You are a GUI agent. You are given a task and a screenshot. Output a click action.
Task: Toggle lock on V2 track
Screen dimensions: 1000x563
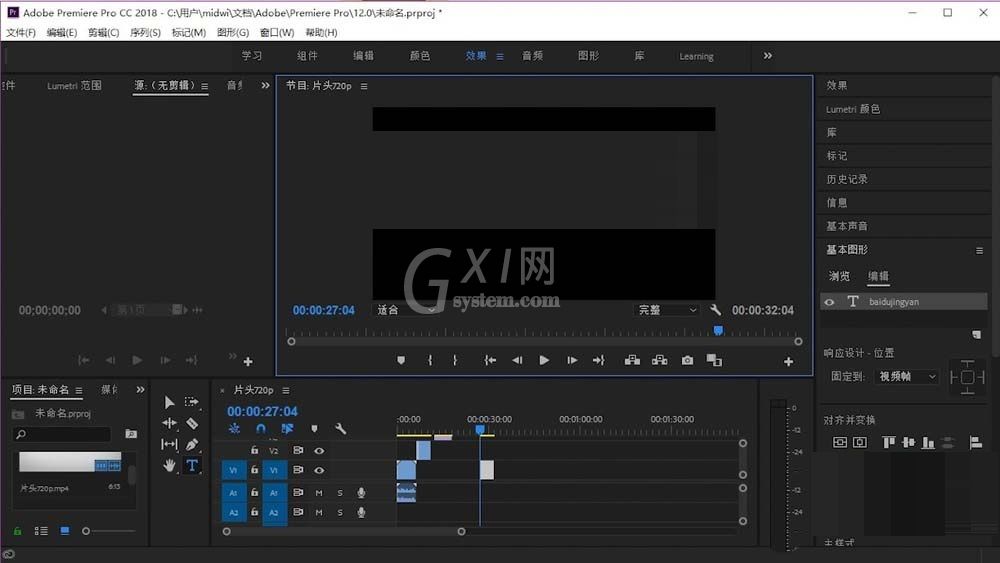pos(254,450)
